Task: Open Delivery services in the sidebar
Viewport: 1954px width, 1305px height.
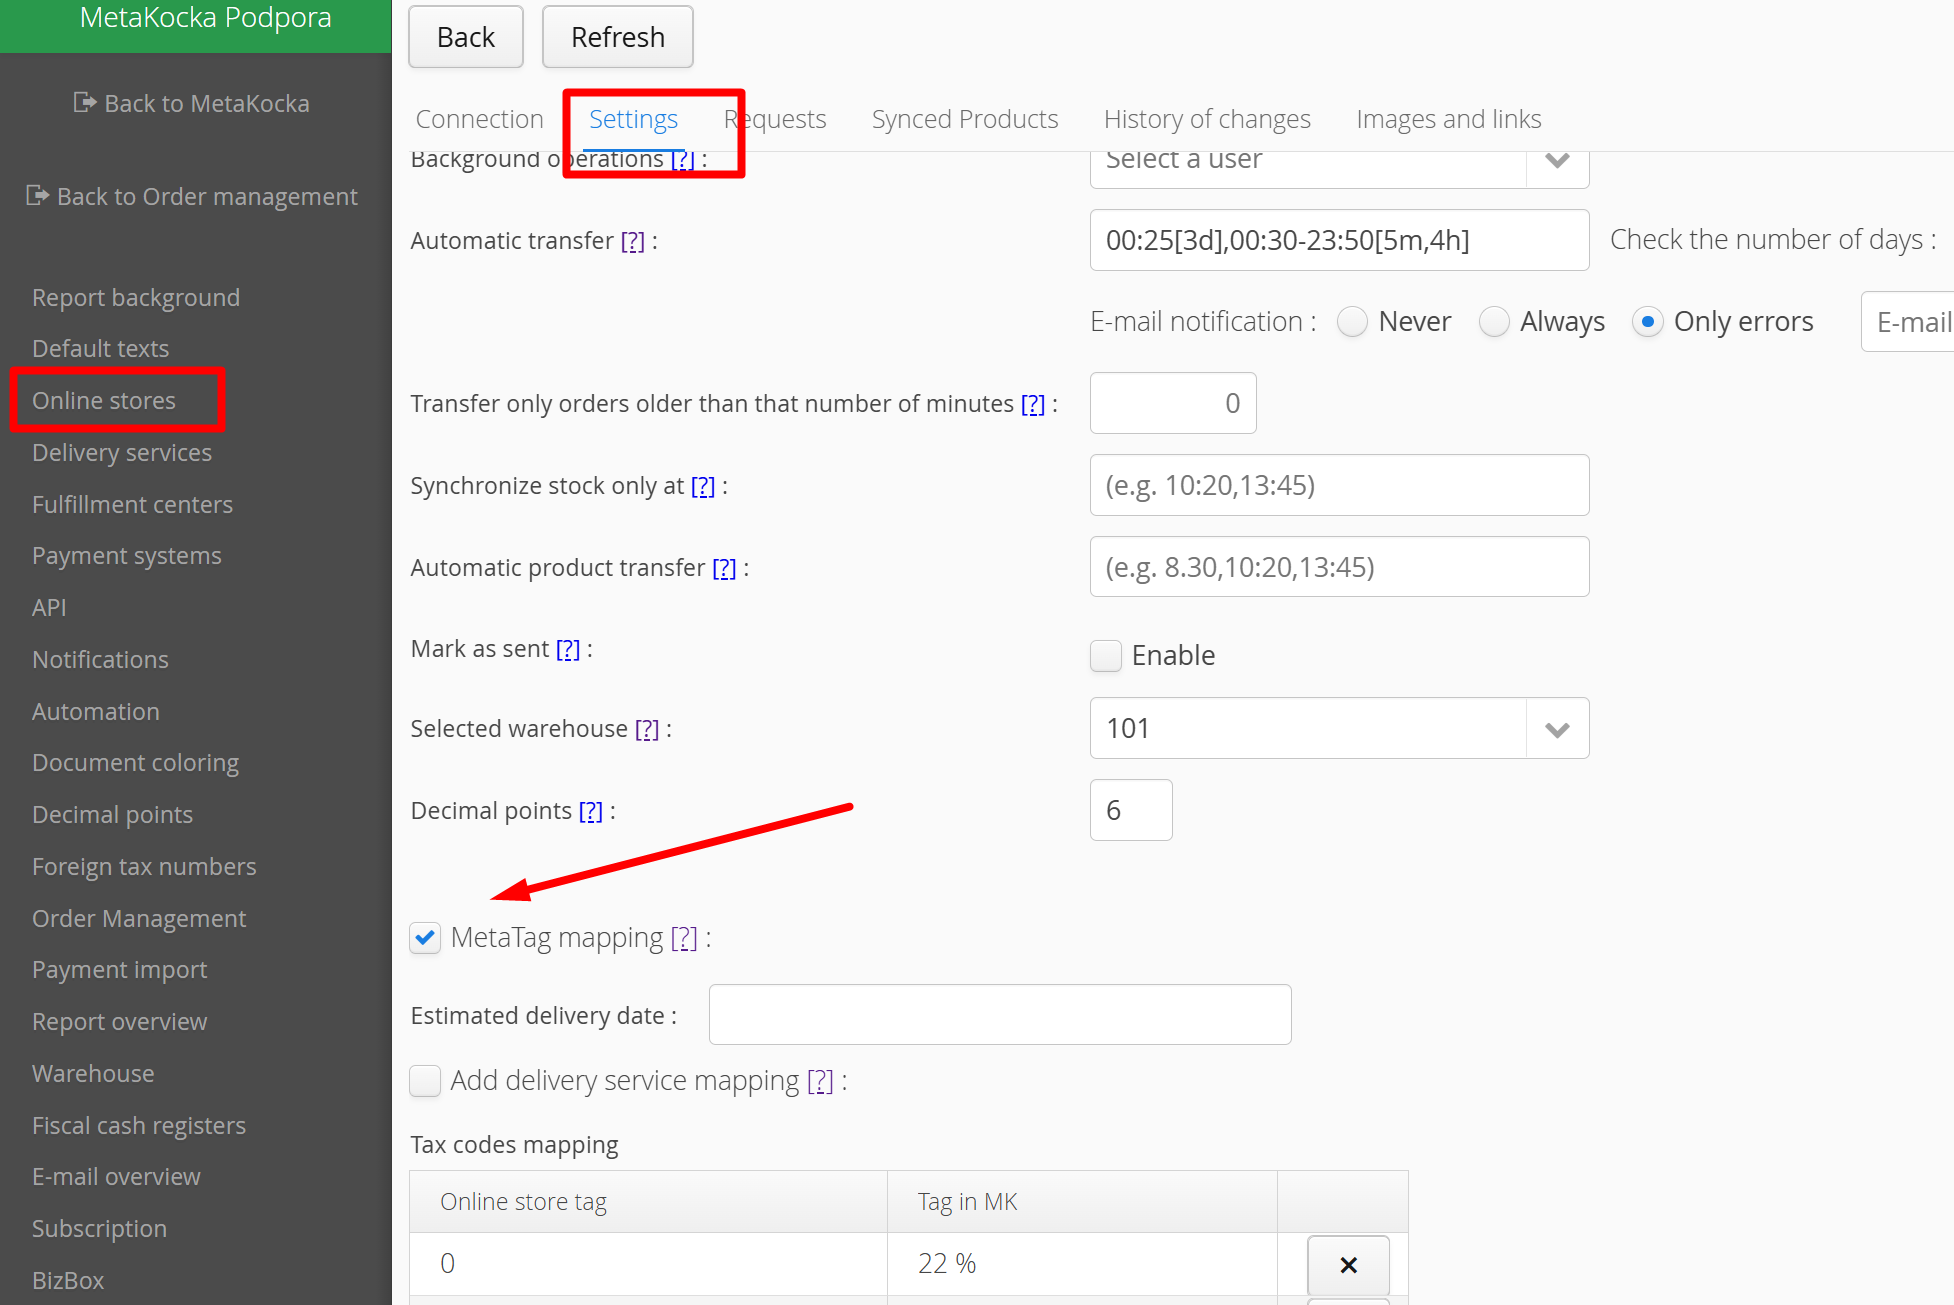Action: (x=122, y=453)
